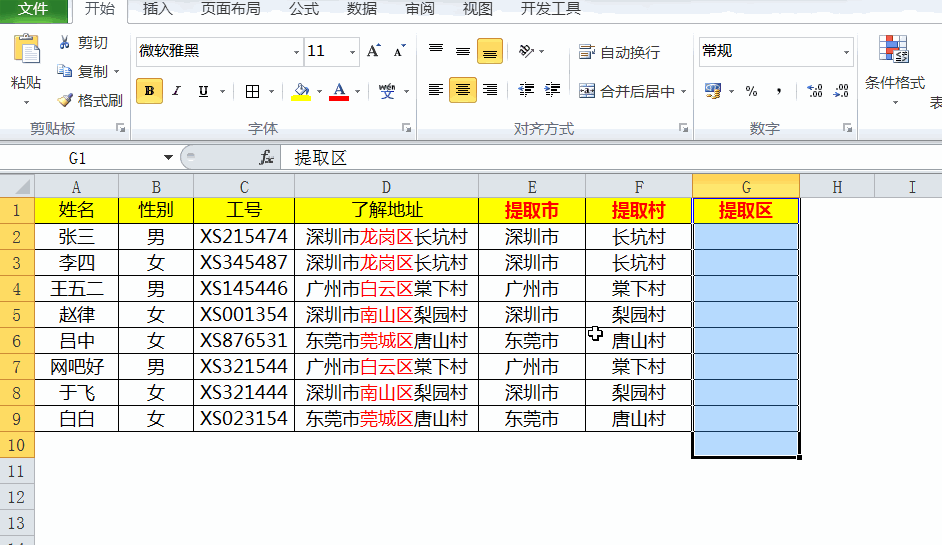Expand the fill color dropdown arrow
Viewport: 942px width, 545px height.
coord(319,91)
